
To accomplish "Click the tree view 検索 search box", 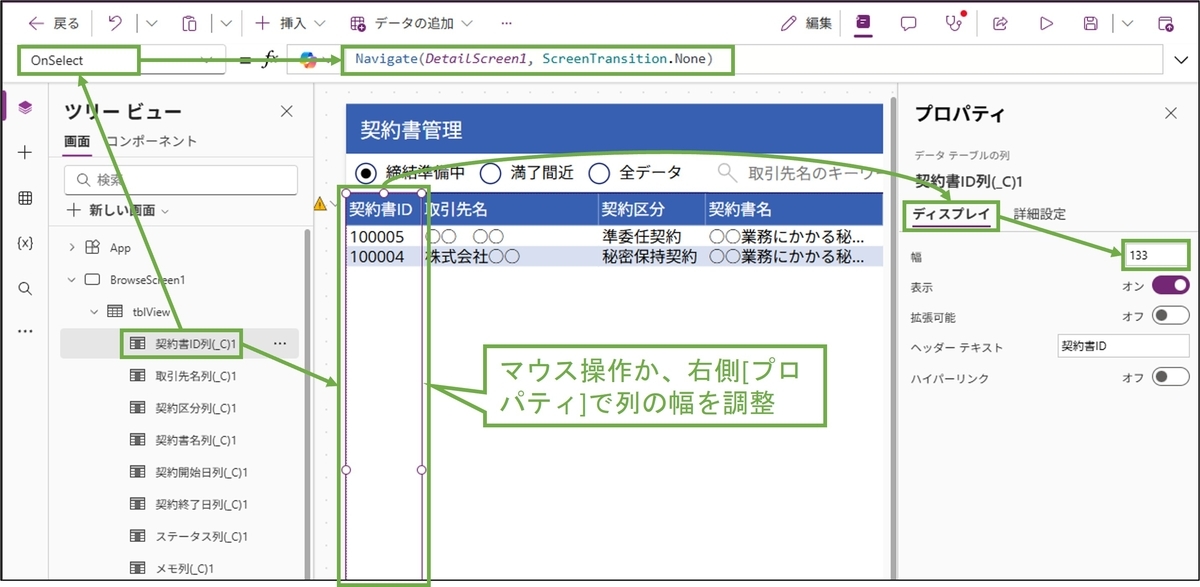I will point(181,180).
